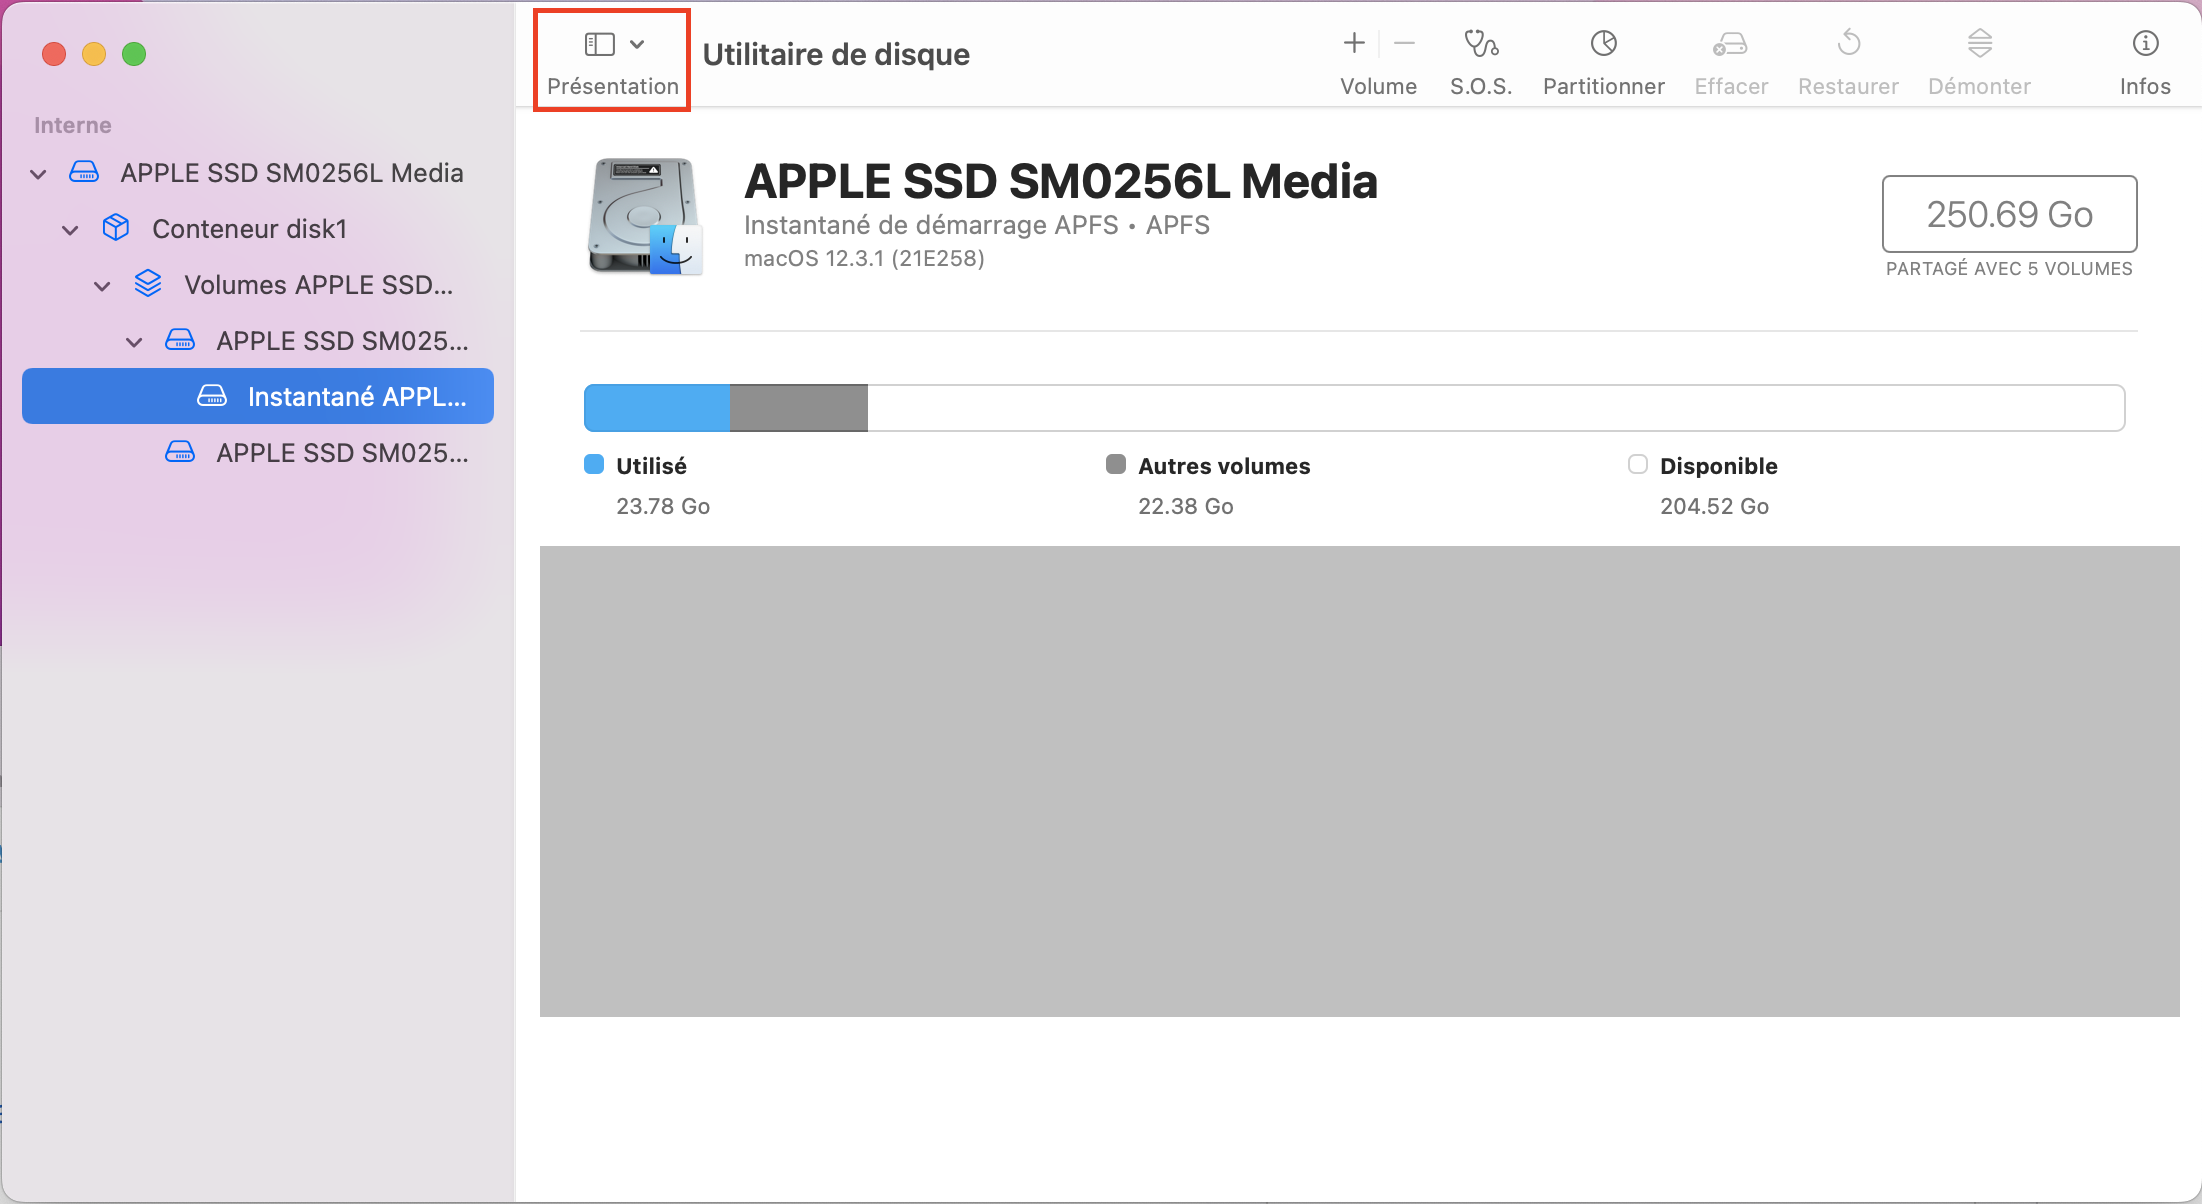This screenshot has height=1204, width=2202.
Task: Collapse the Conteneur disk1 chevron
Action: pyautogui.click(x=70, y=230)
